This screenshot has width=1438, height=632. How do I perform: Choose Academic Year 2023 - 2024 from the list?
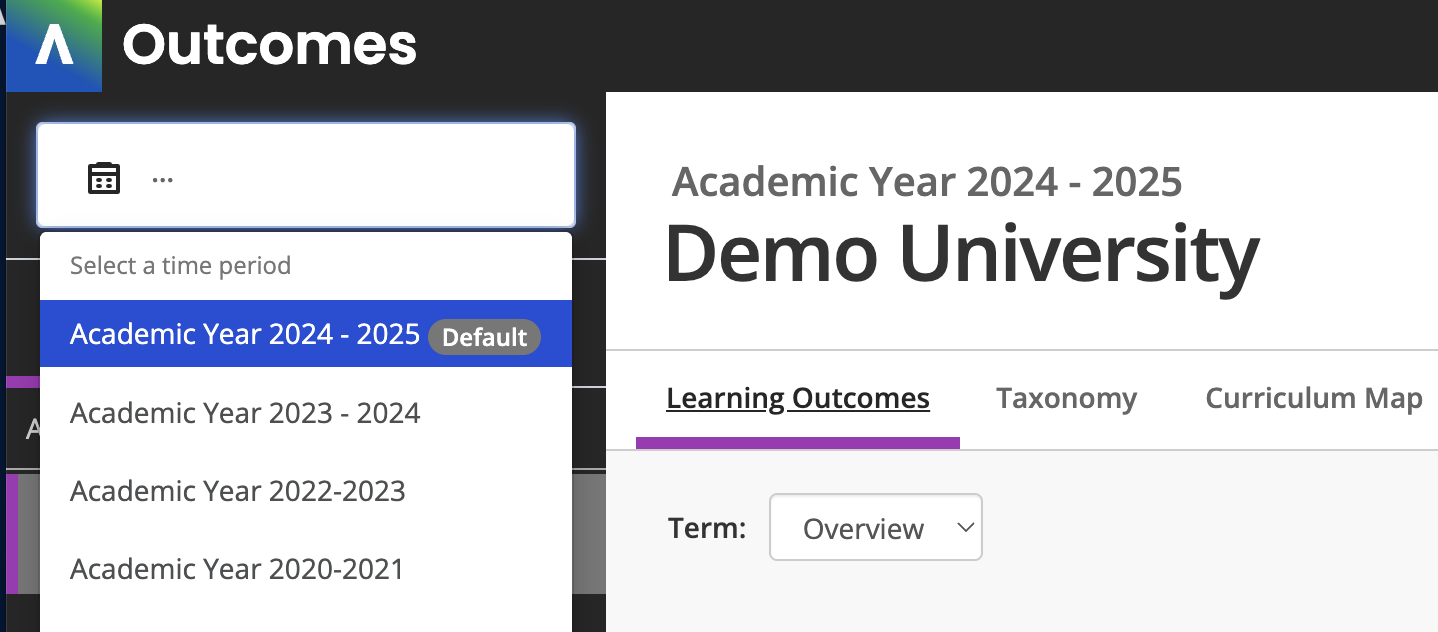click(x=245, y=413)
